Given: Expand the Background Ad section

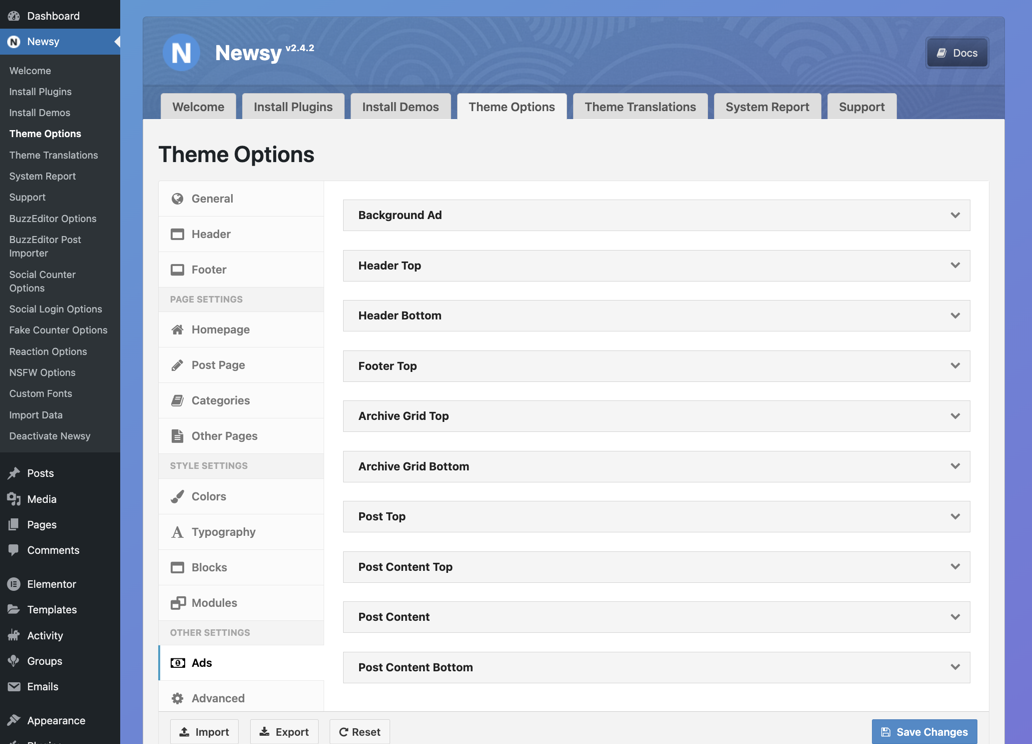Looking at the screenshot, I should [656, 215].
